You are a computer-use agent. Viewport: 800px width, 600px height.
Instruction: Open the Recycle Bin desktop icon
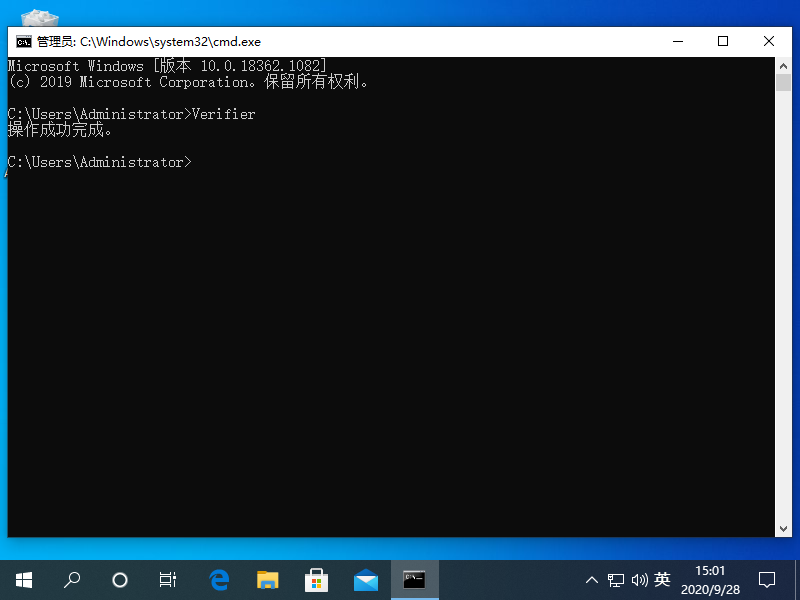pyautogui.click(x=38, y=18)
